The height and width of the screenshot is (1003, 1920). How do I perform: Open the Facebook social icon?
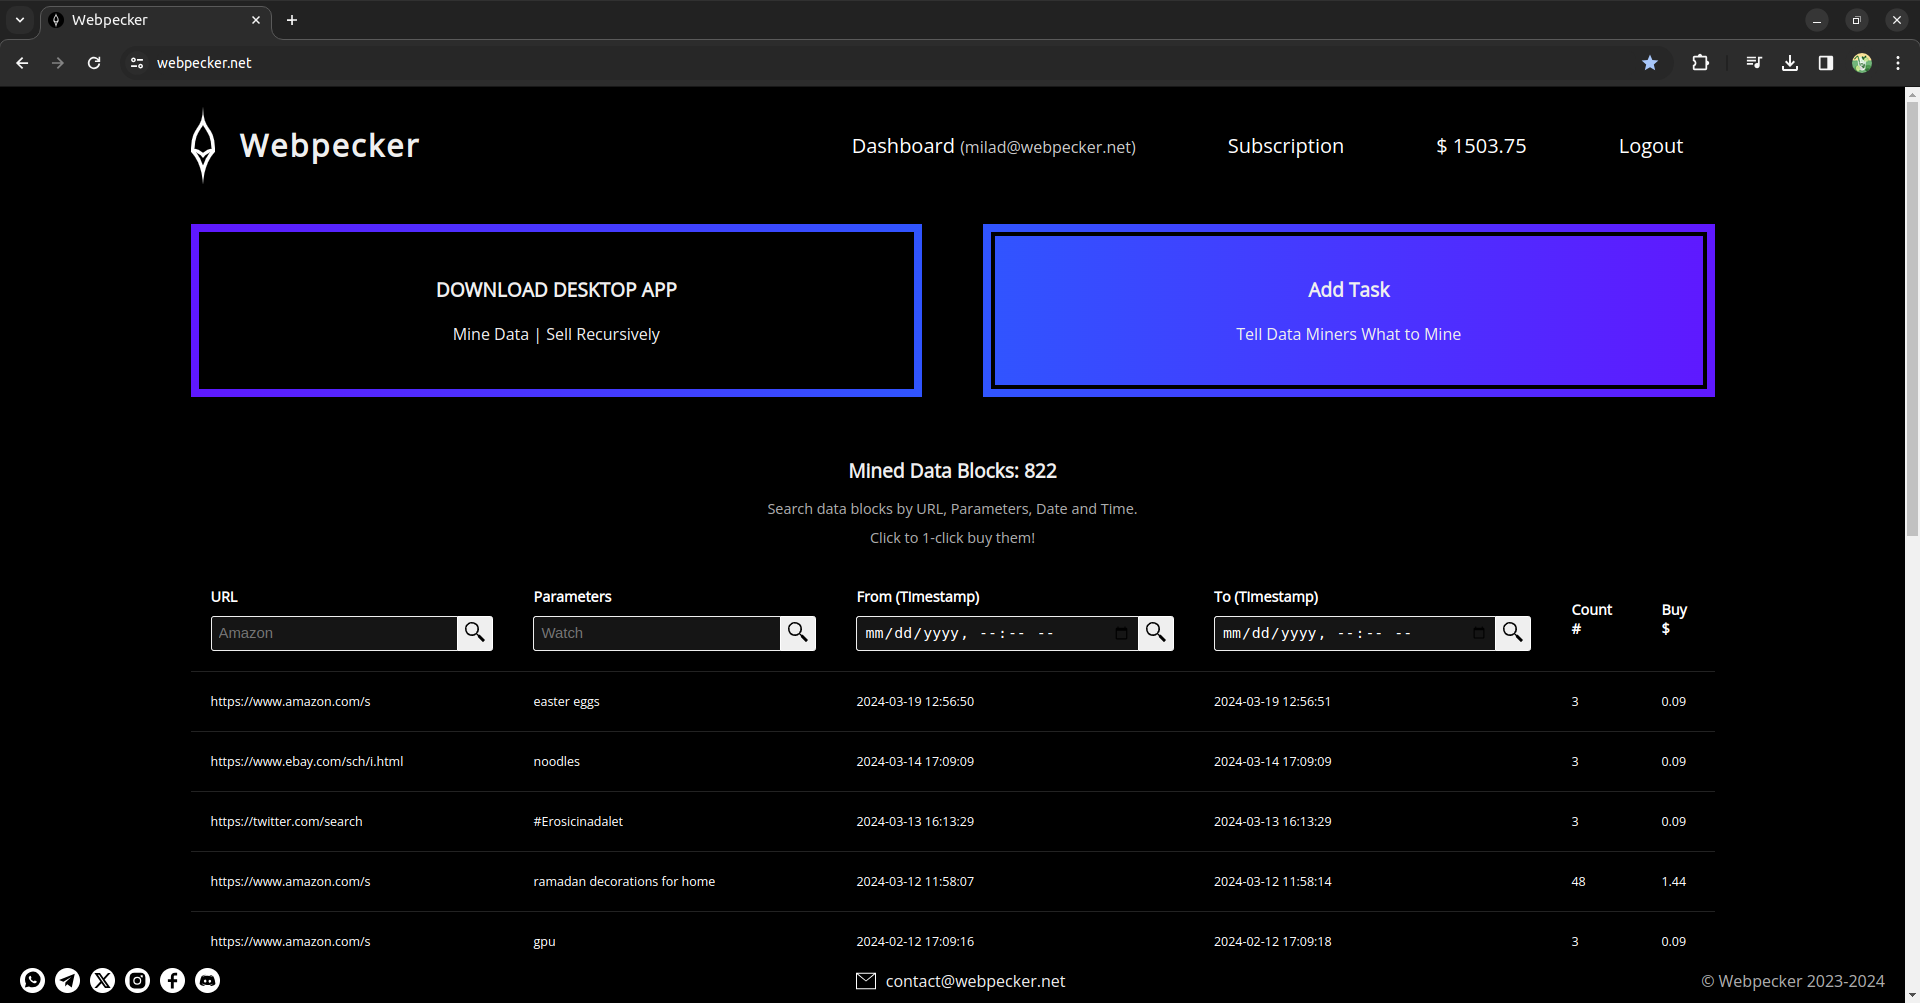172,980
